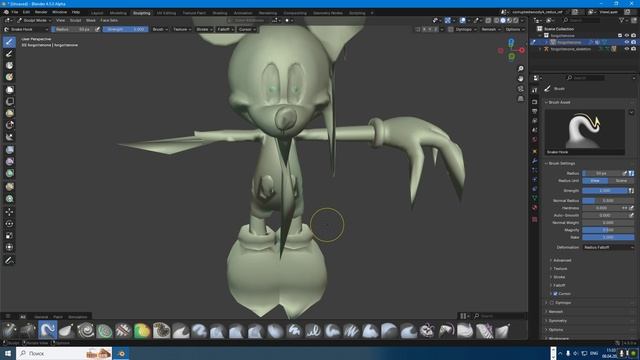Image resolution: width=640 pixels, height=360 pixels.
Task: Open the Cursor popover in tool header
Action: point(247,29)
